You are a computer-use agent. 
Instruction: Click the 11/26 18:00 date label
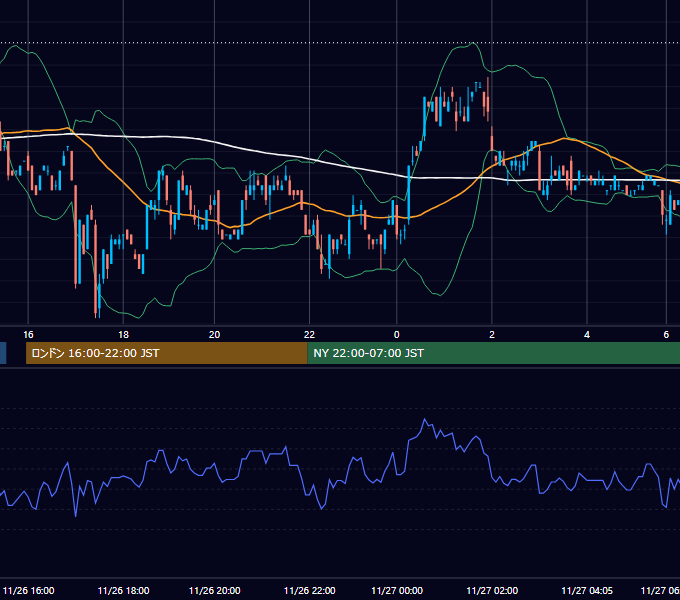tap(124, 590)
